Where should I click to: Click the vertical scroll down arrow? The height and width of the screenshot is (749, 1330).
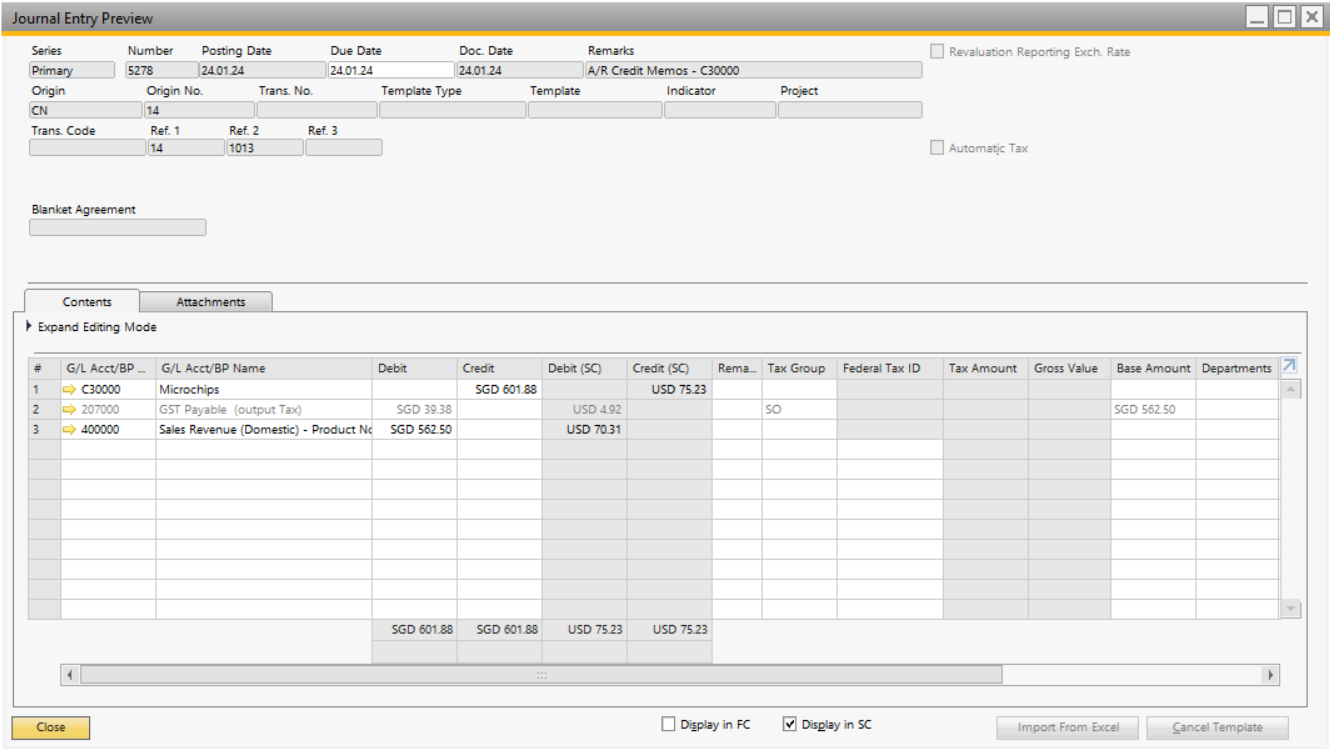(x=1291, y=608)
